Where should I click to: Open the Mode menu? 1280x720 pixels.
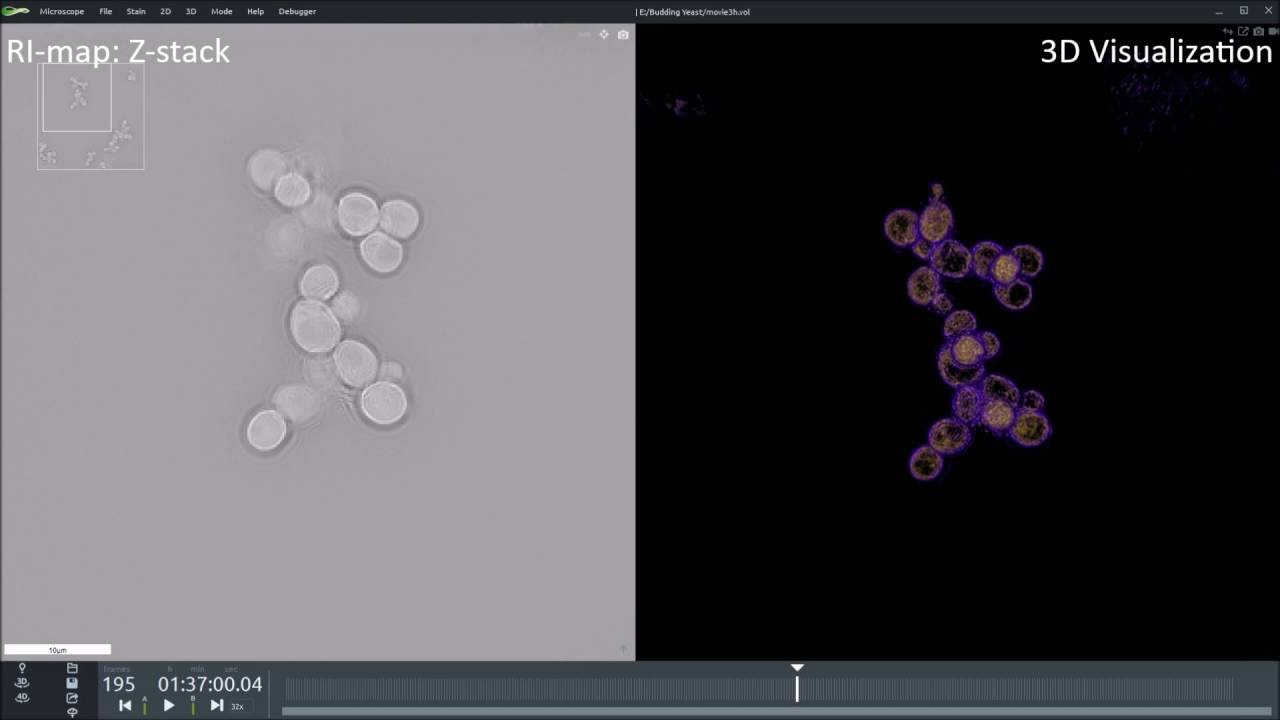click(x=222, y=12)
